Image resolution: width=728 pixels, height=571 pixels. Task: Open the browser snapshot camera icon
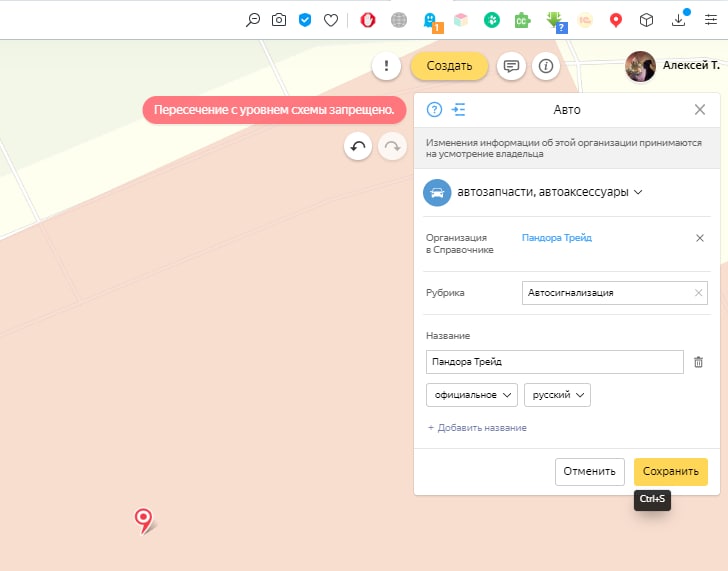[x=279, y=20]
